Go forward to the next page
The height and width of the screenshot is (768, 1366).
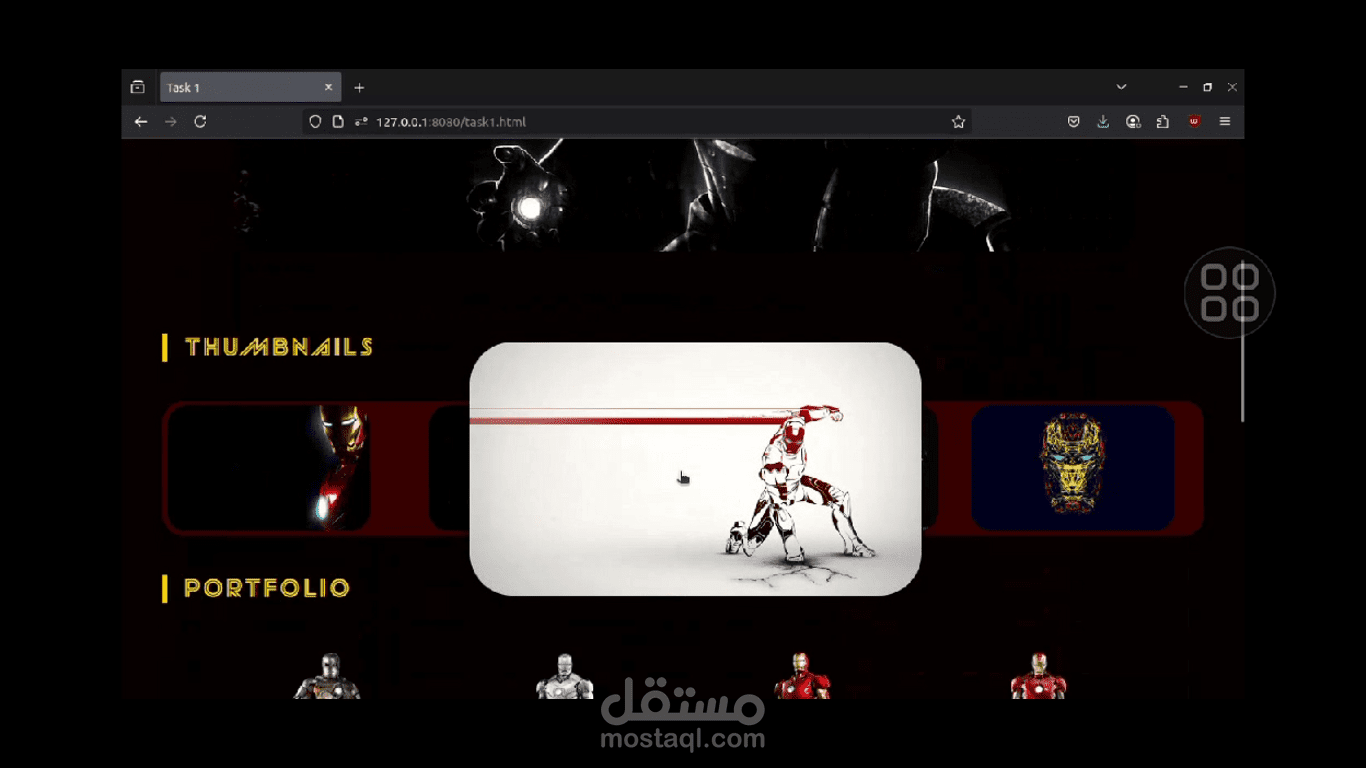click(x=170, y=122)
